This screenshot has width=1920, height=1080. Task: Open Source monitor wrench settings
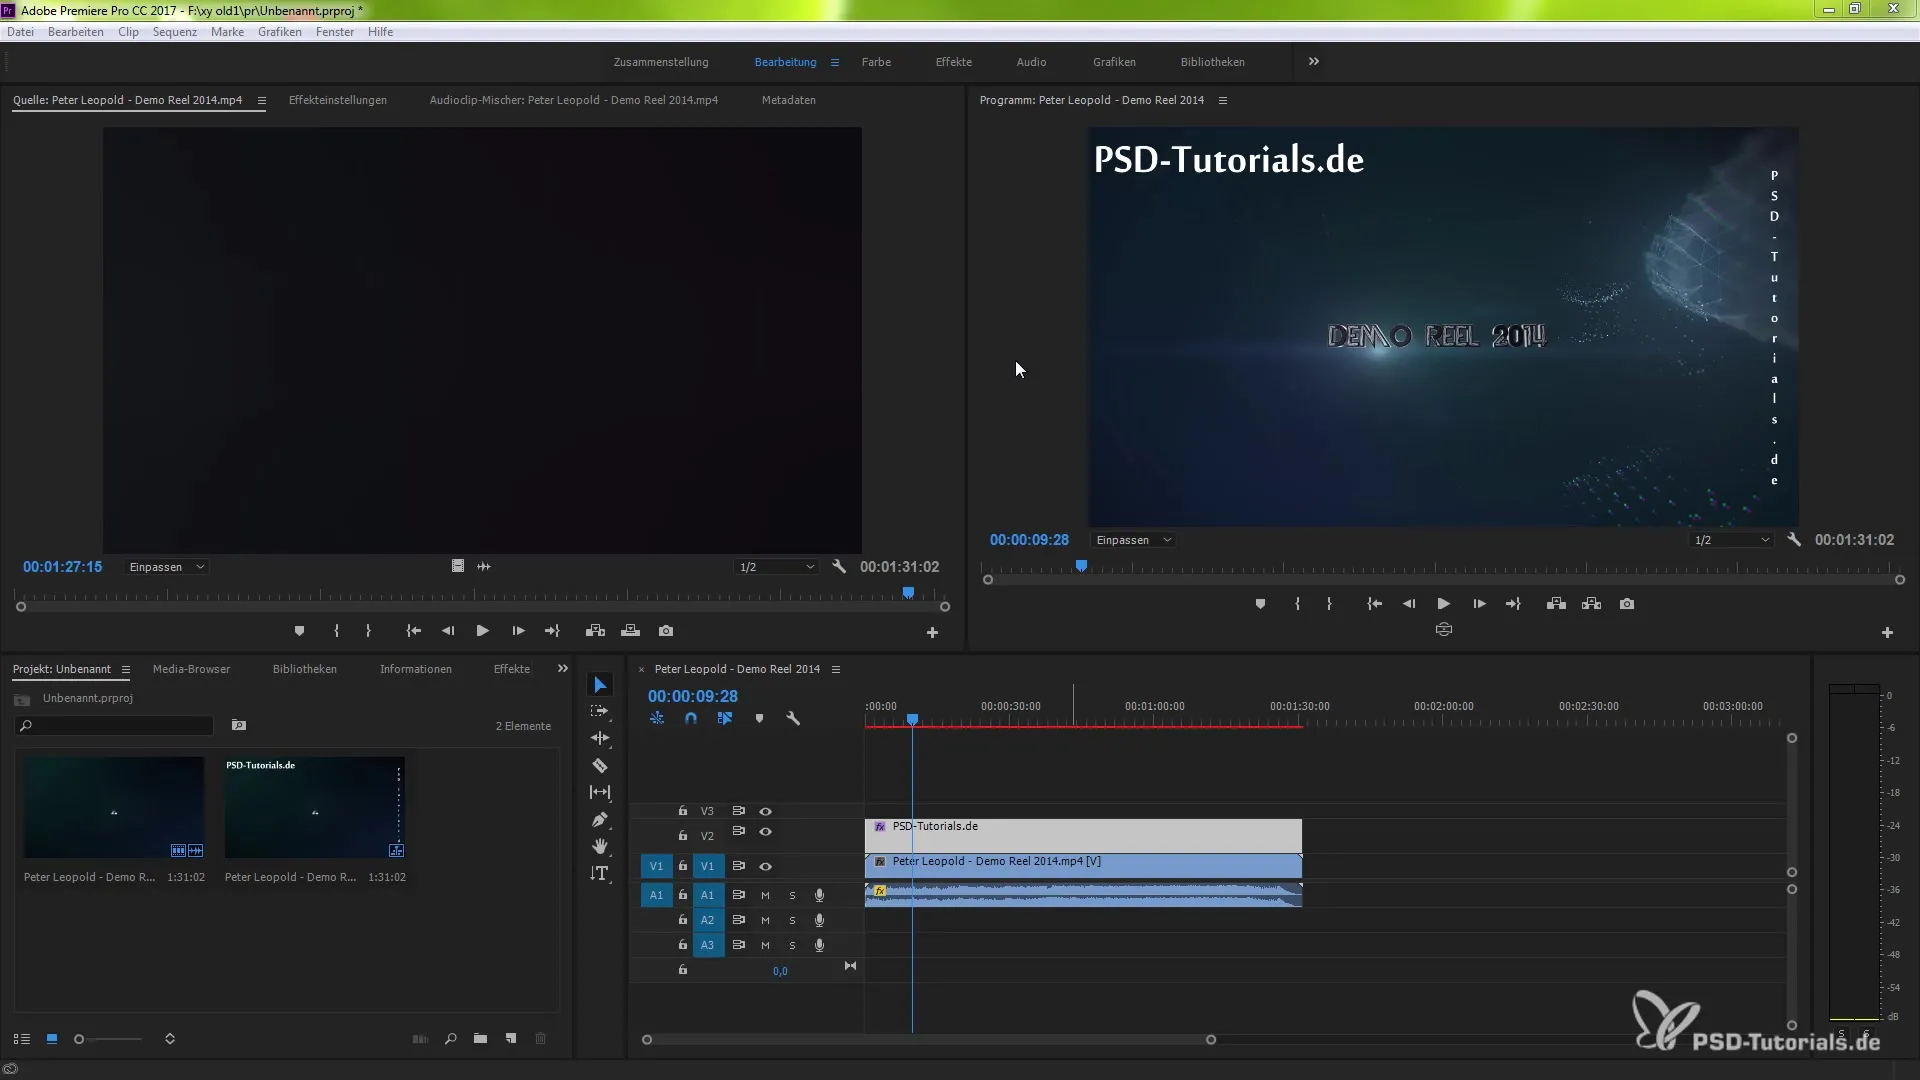tap(839, 567)
